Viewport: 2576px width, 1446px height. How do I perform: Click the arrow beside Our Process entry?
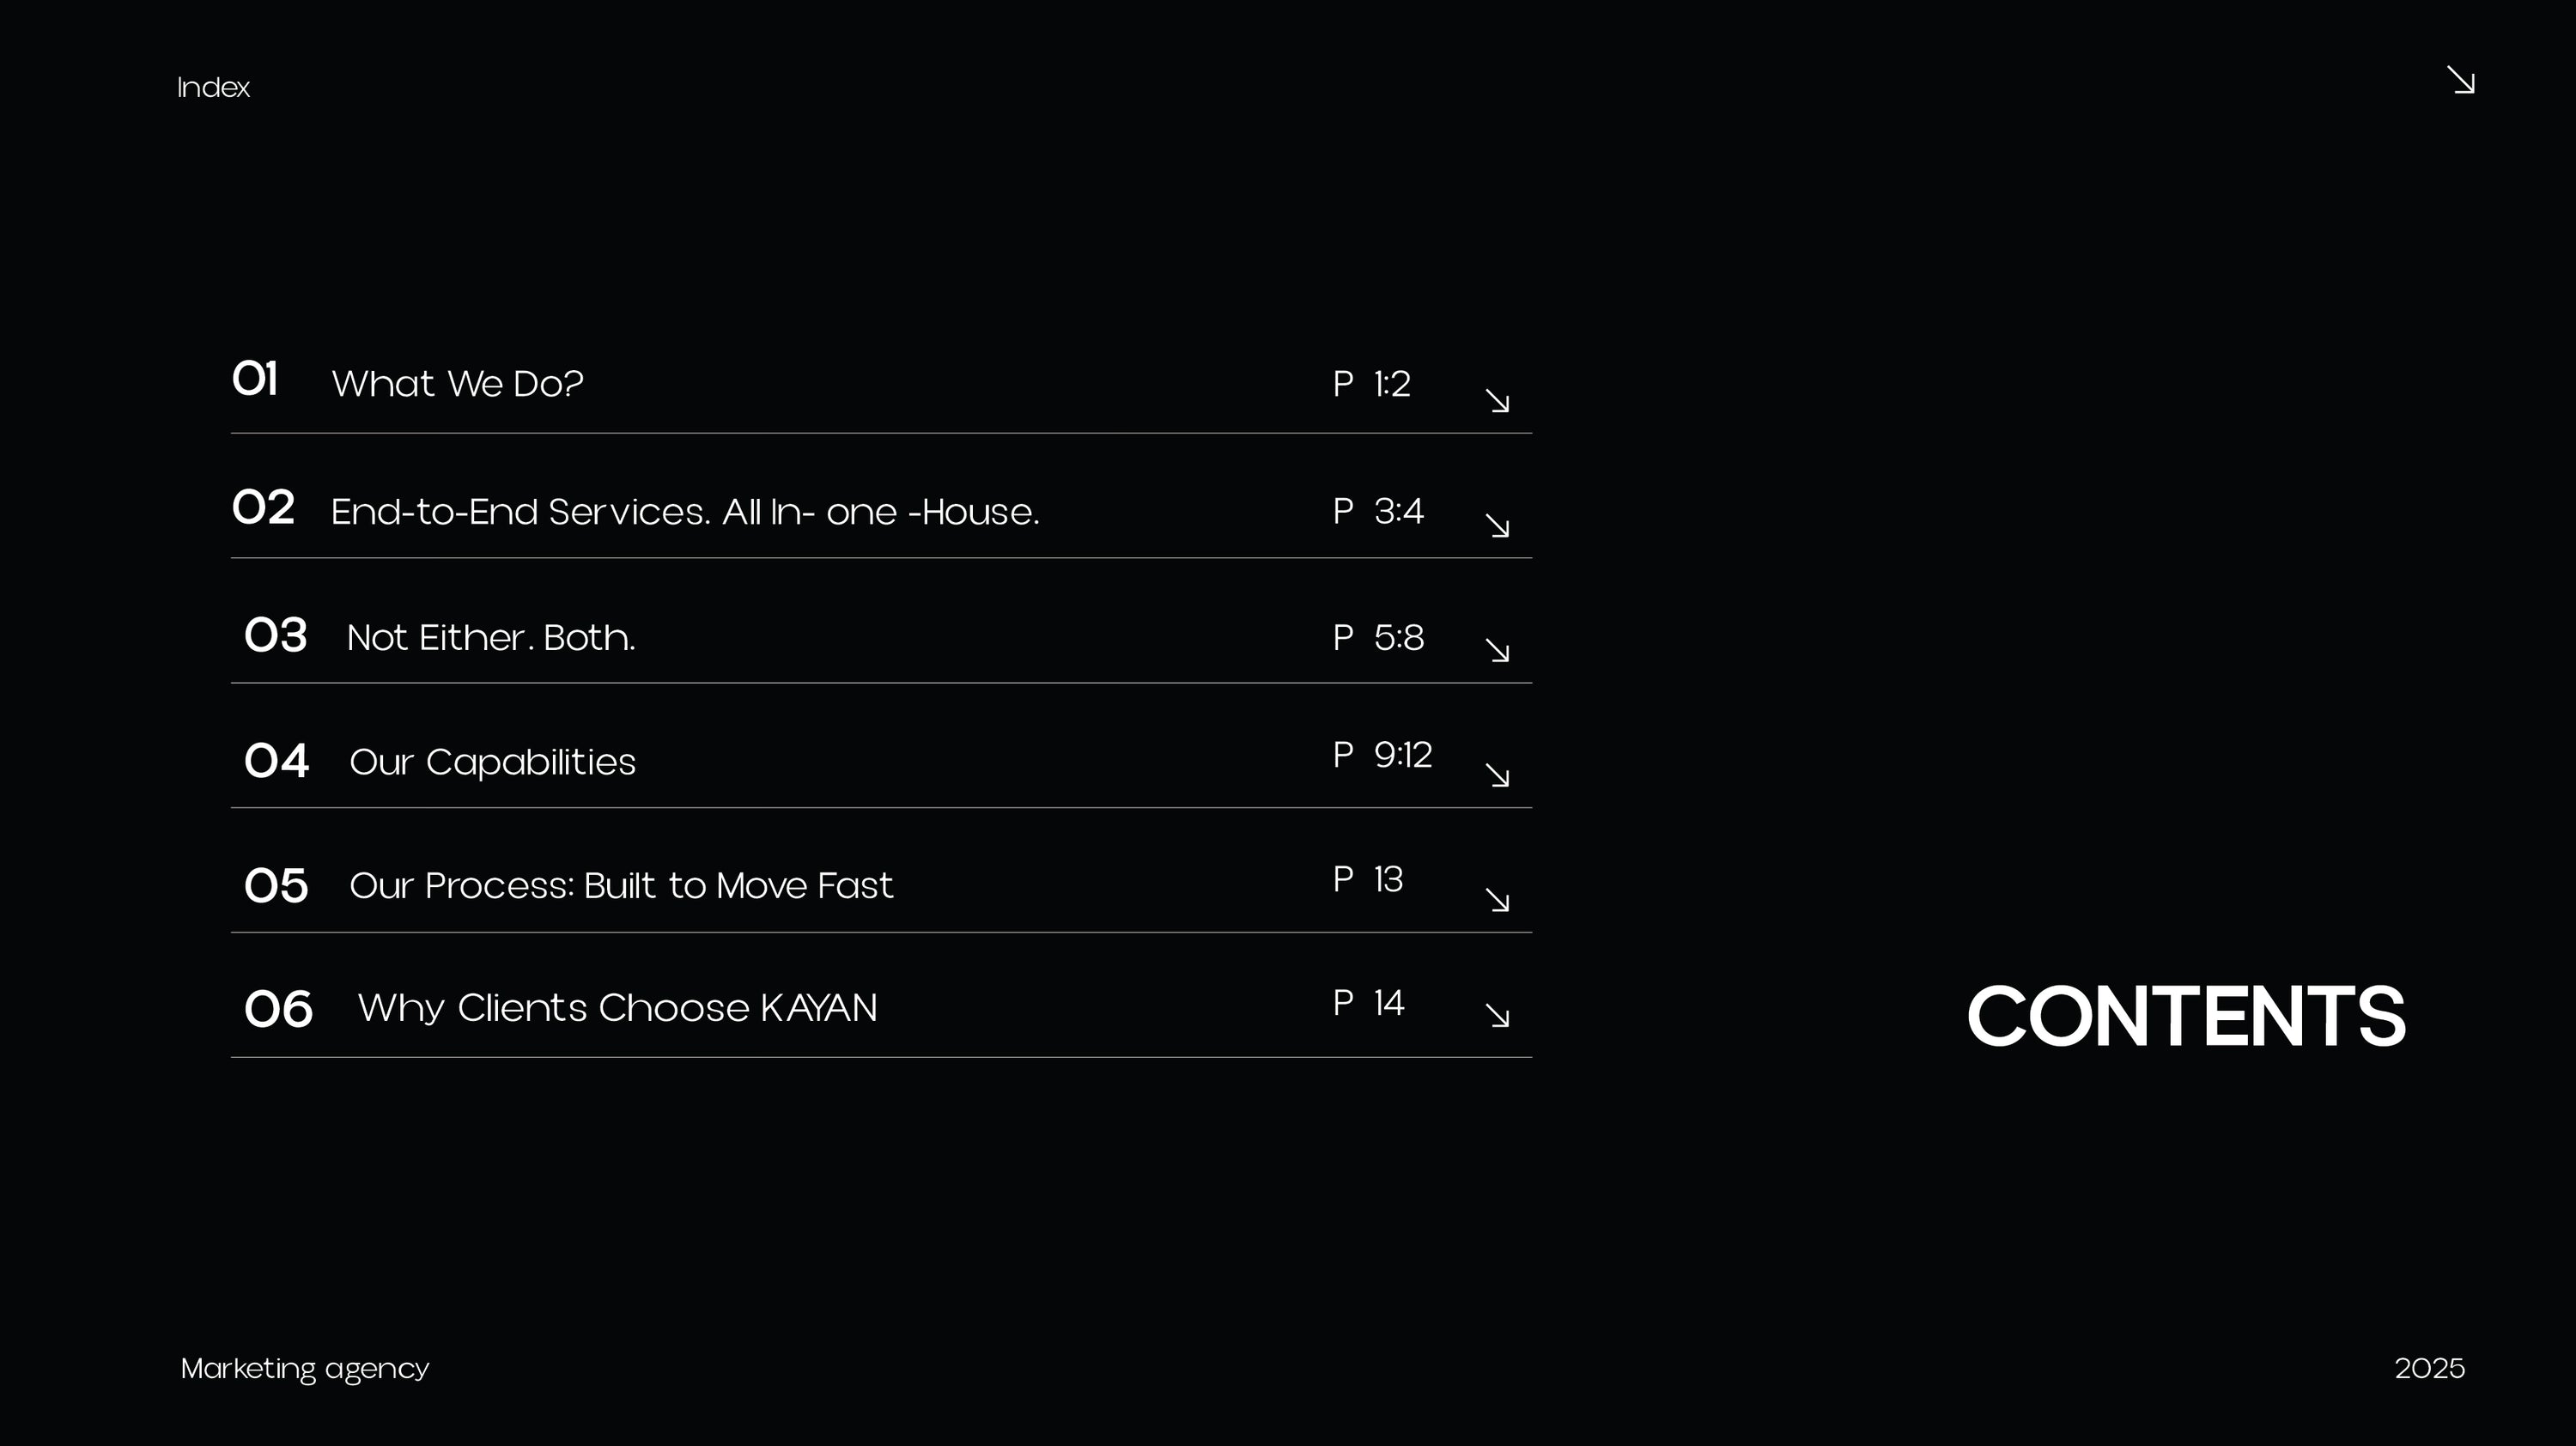pyautogui.click(x=1497, y=900)
